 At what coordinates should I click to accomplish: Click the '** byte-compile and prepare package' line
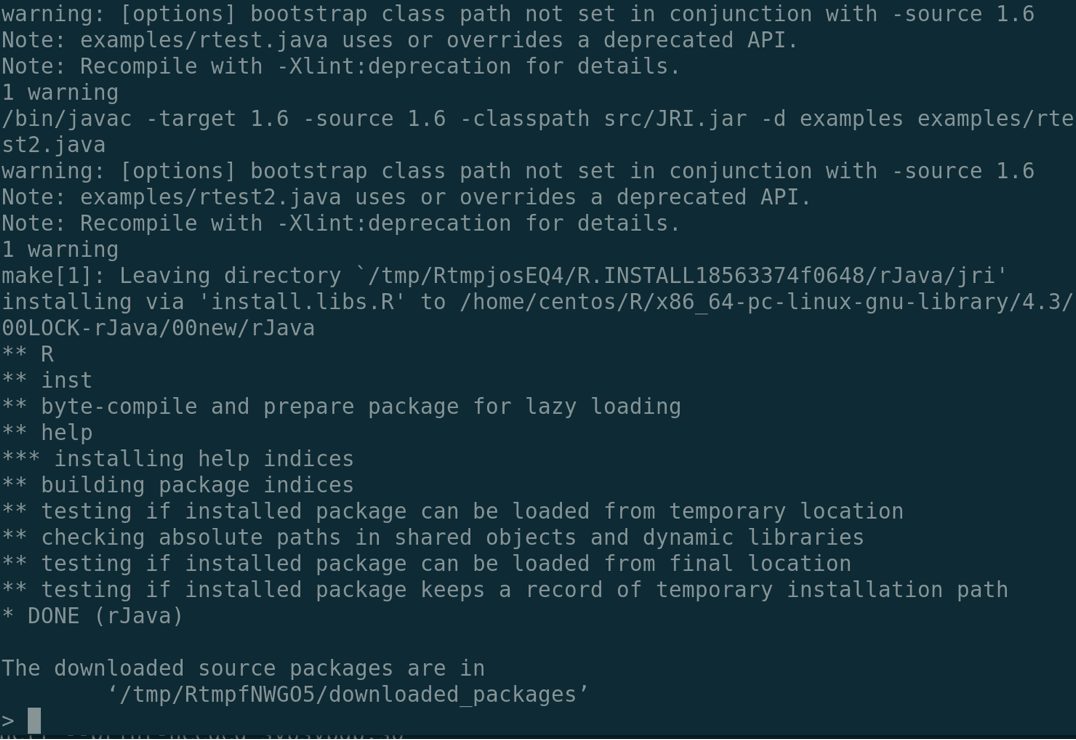click(x=341, y=406)
